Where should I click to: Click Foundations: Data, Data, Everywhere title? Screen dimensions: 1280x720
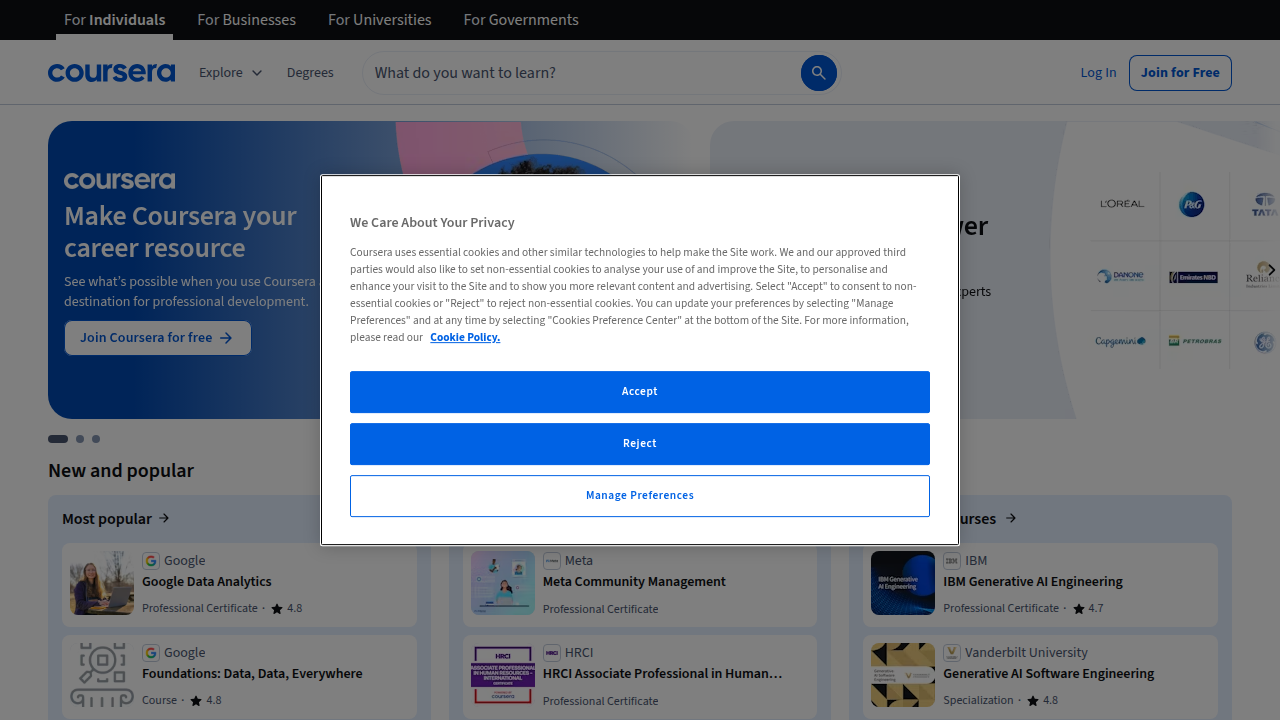click(x=252, y=674)
